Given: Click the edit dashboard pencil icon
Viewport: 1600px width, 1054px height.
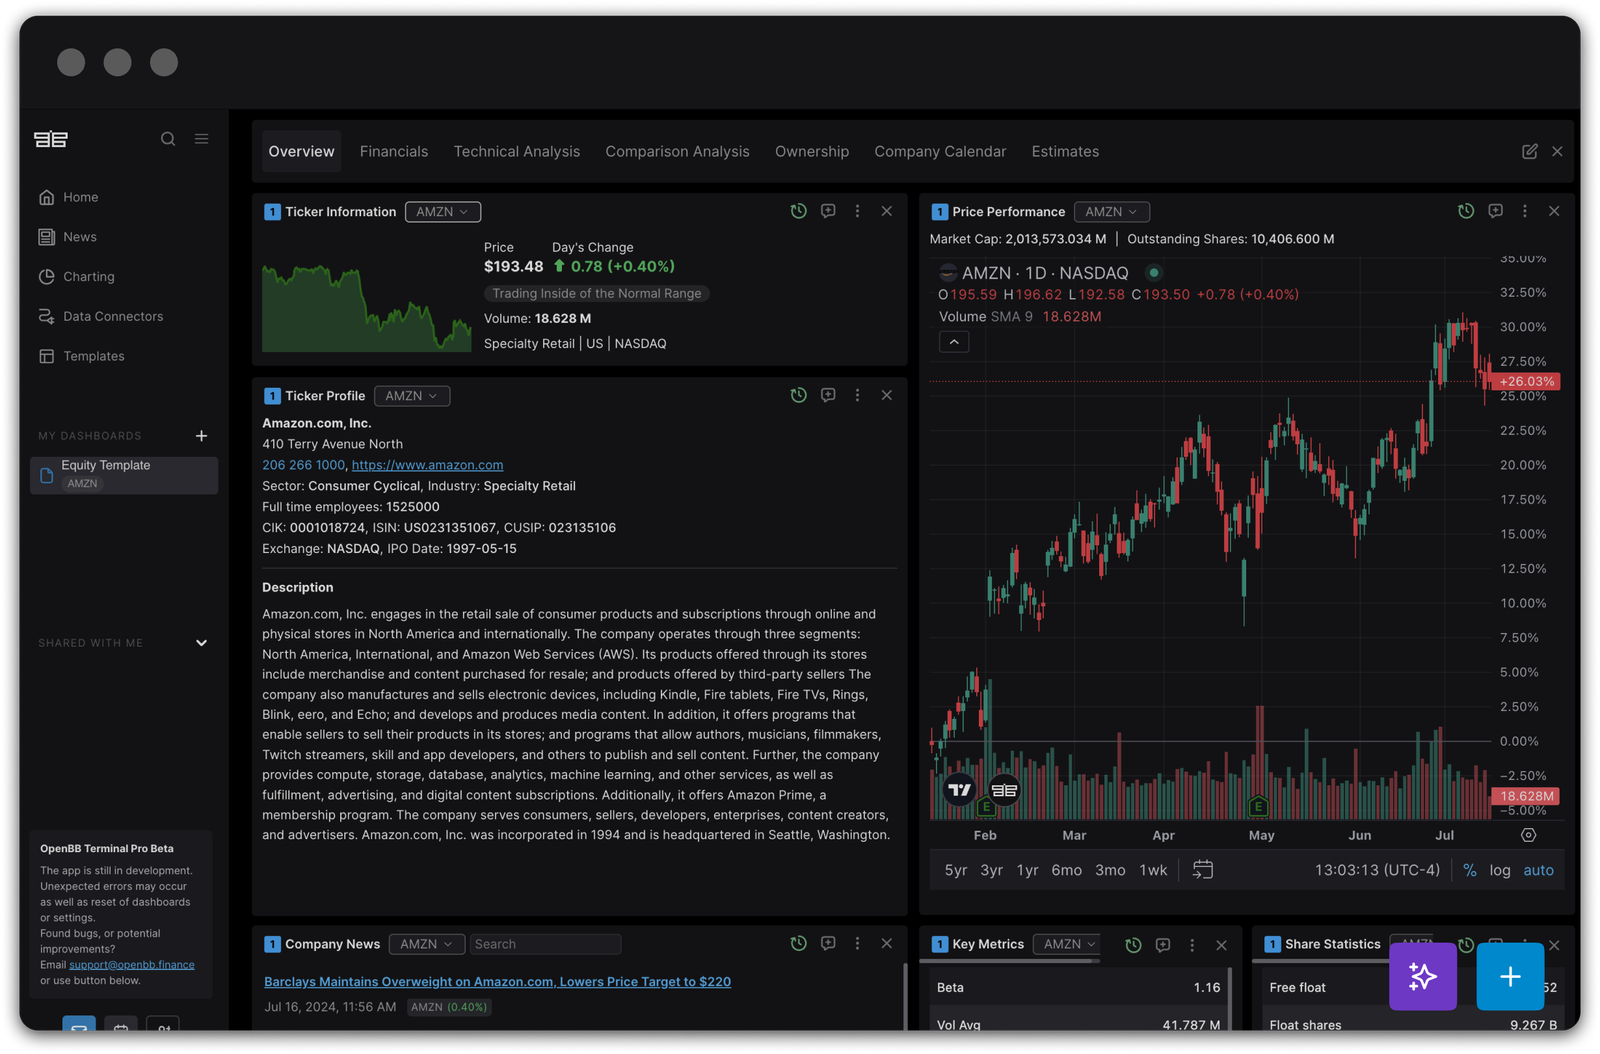Looking at the screenshot, I should coord(1529,151).
